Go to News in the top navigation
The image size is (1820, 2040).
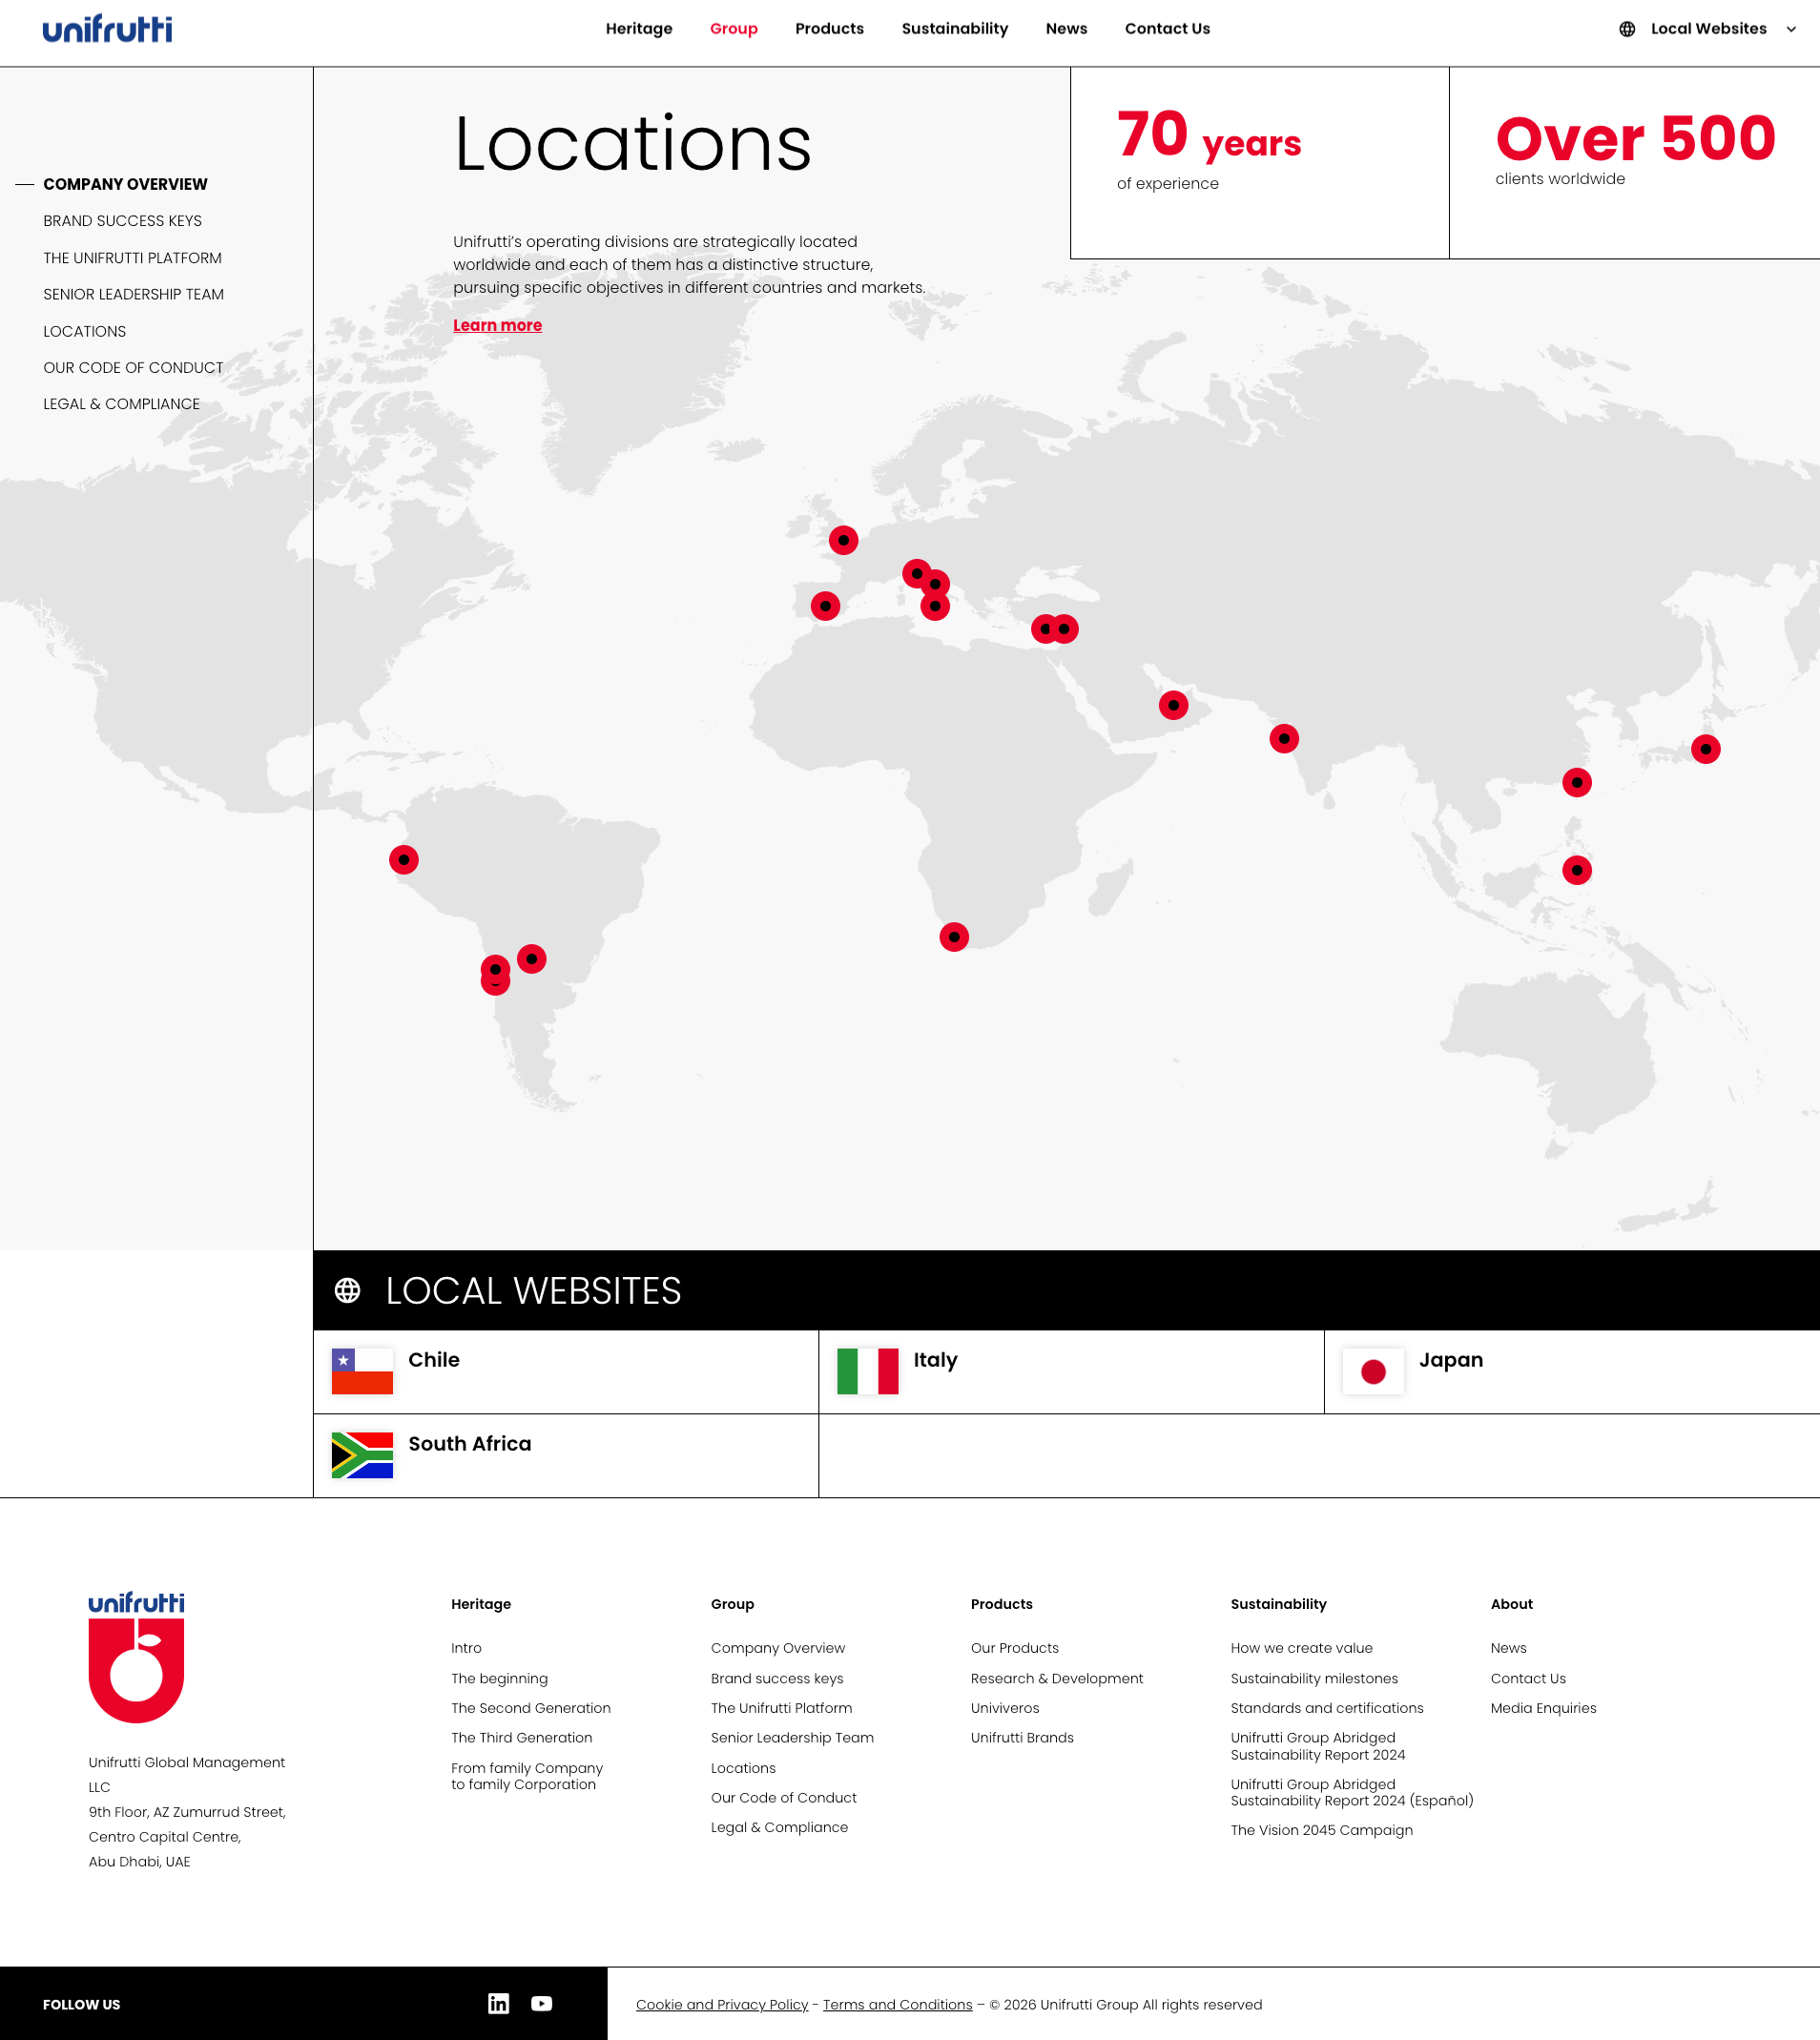[x=1066, y=29]
